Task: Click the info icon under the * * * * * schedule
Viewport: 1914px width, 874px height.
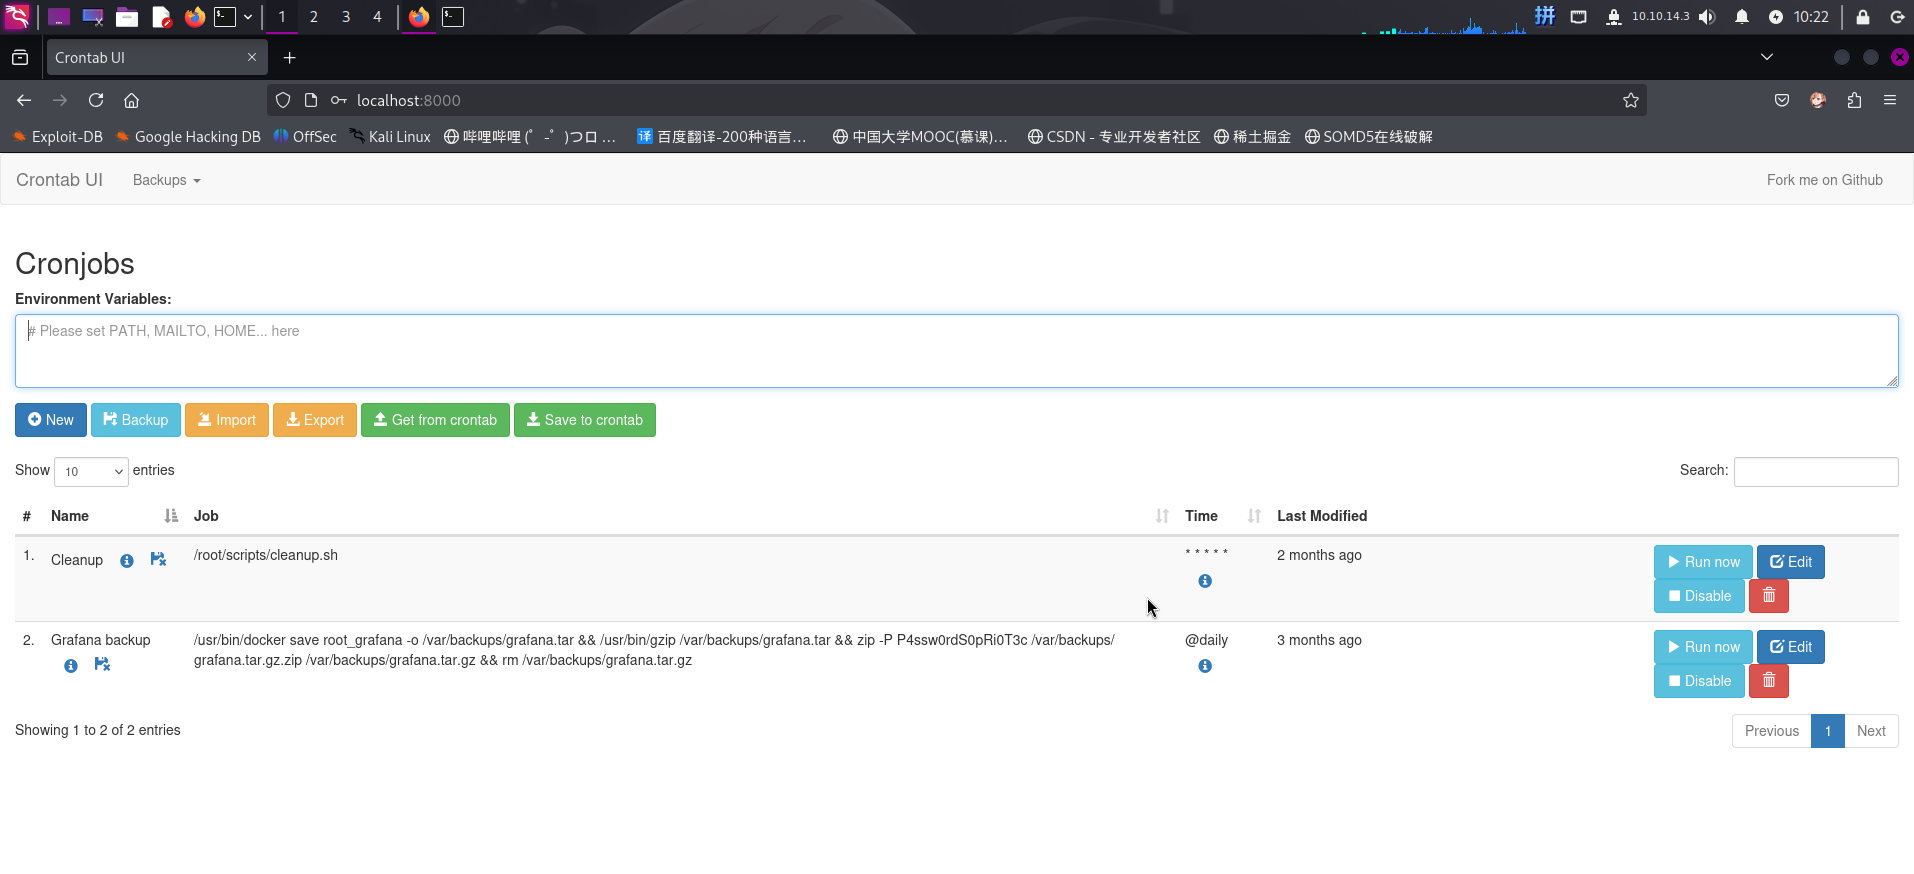Action: tap(1205, 581)
